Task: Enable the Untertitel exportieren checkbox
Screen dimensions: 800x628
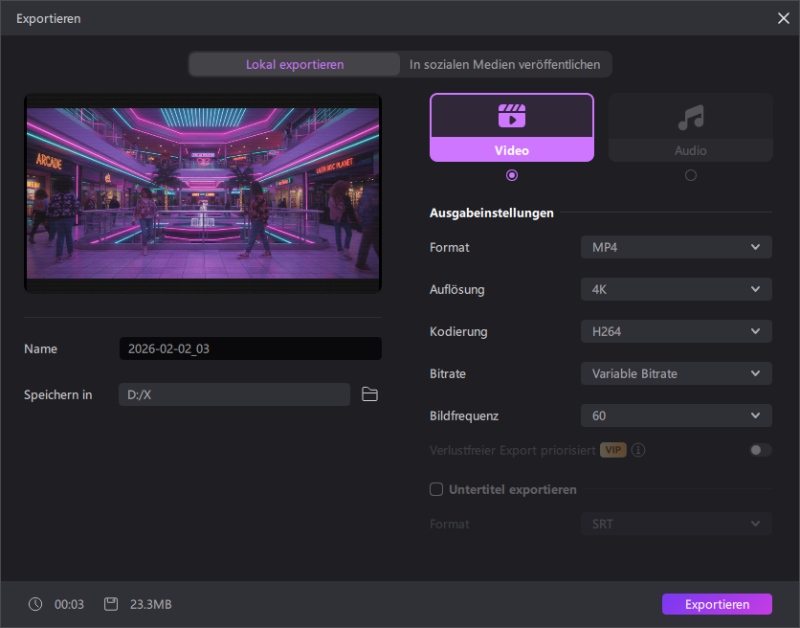Action: tap(436, 490)
